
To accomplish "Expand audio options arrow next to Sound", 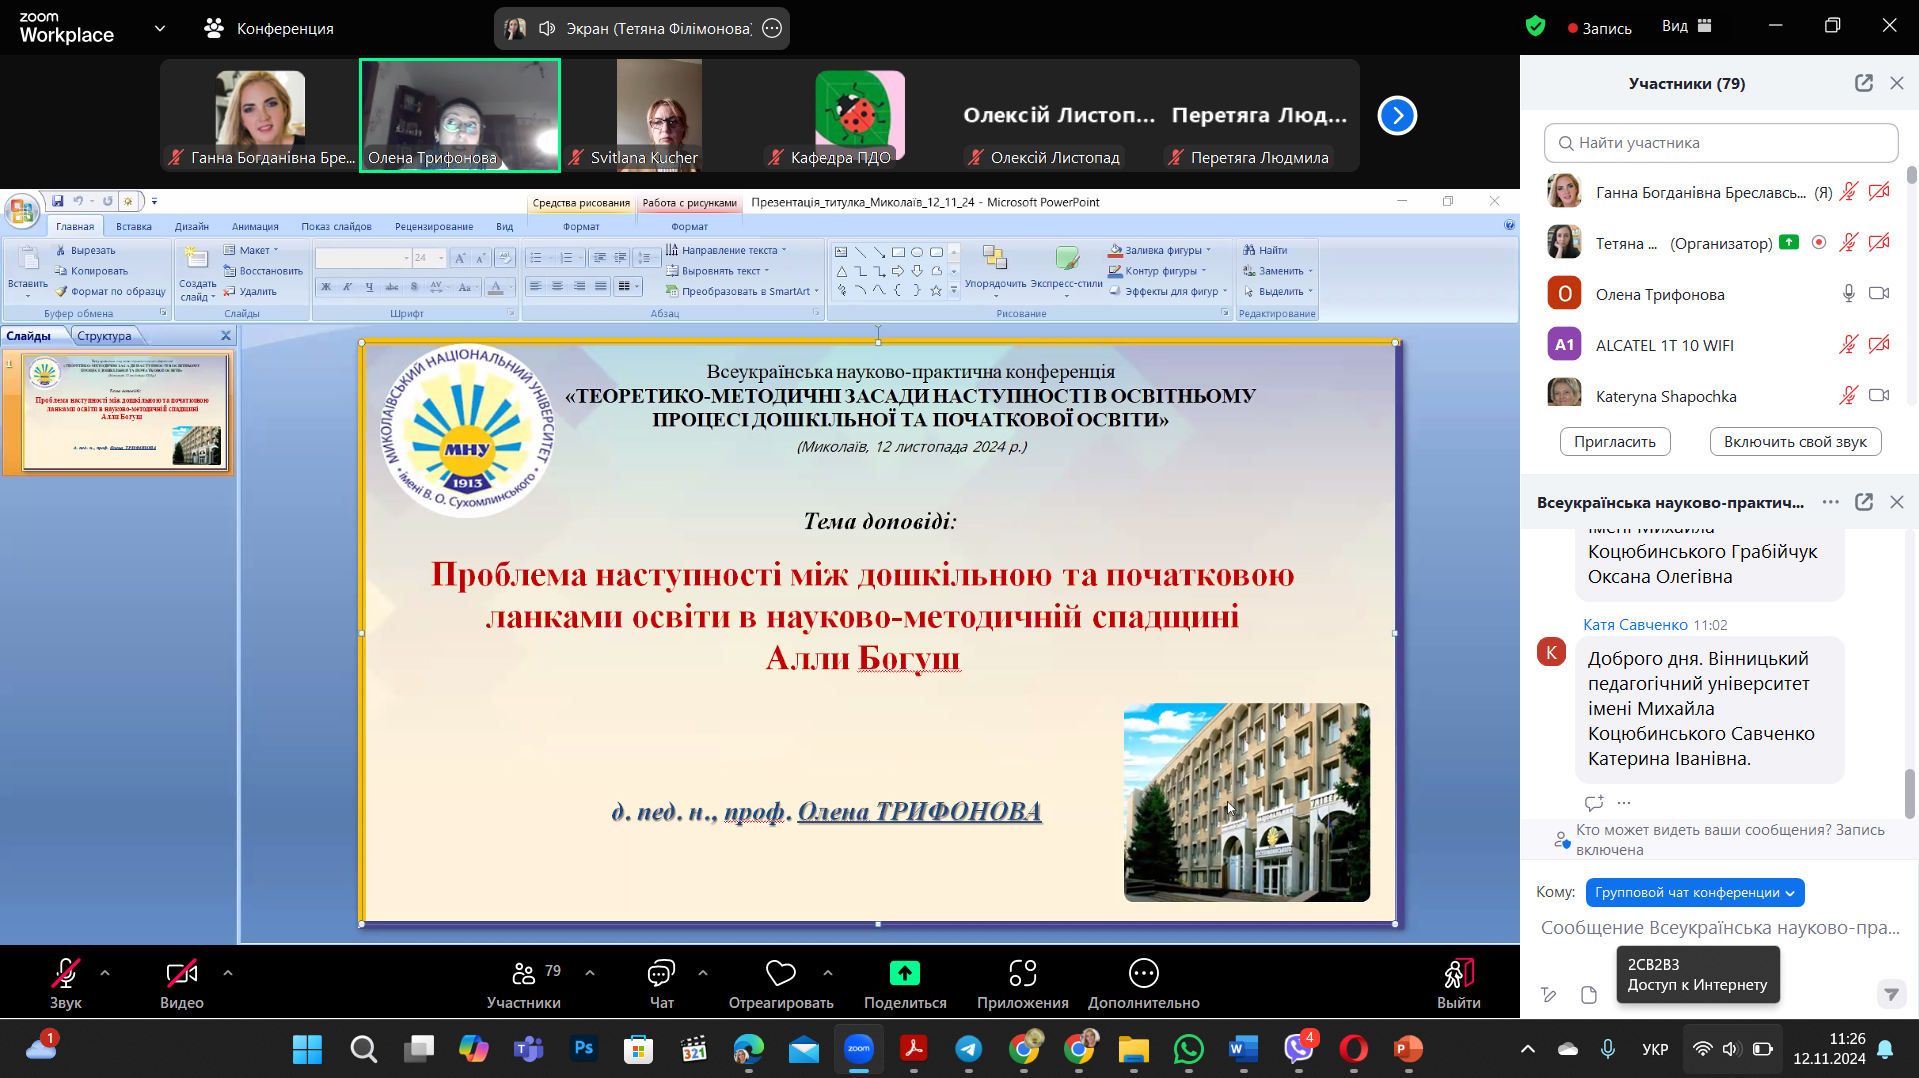I will pyautogui.click(x=105, y=972).
